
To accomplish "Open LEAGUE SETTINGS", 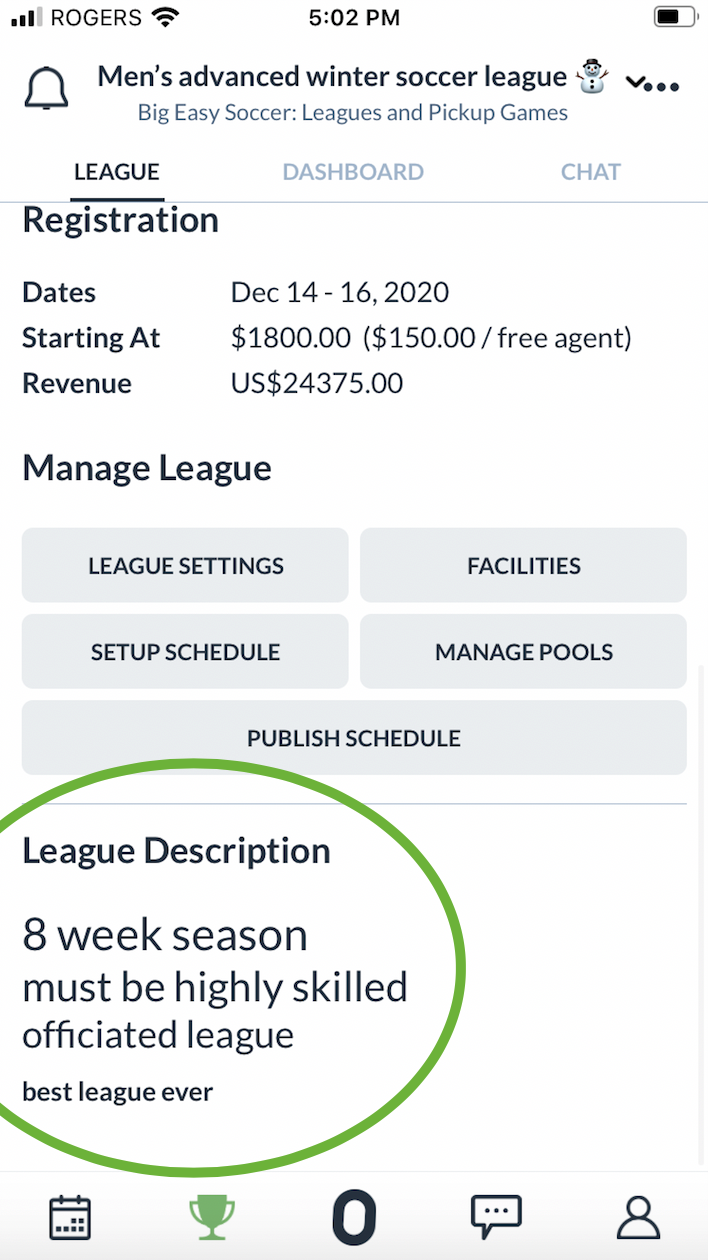I will pos(185,565).
